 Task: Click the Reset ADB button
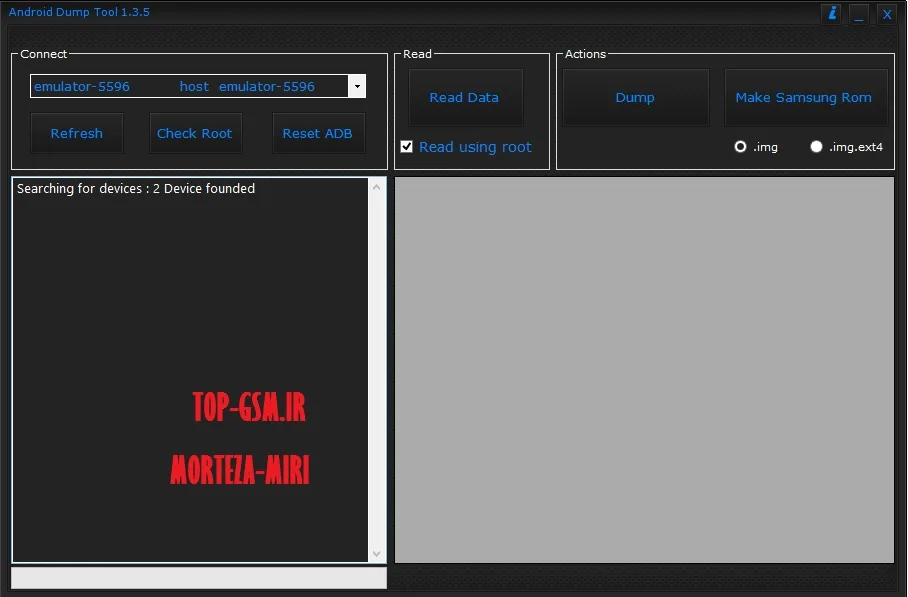pos(317,133)
